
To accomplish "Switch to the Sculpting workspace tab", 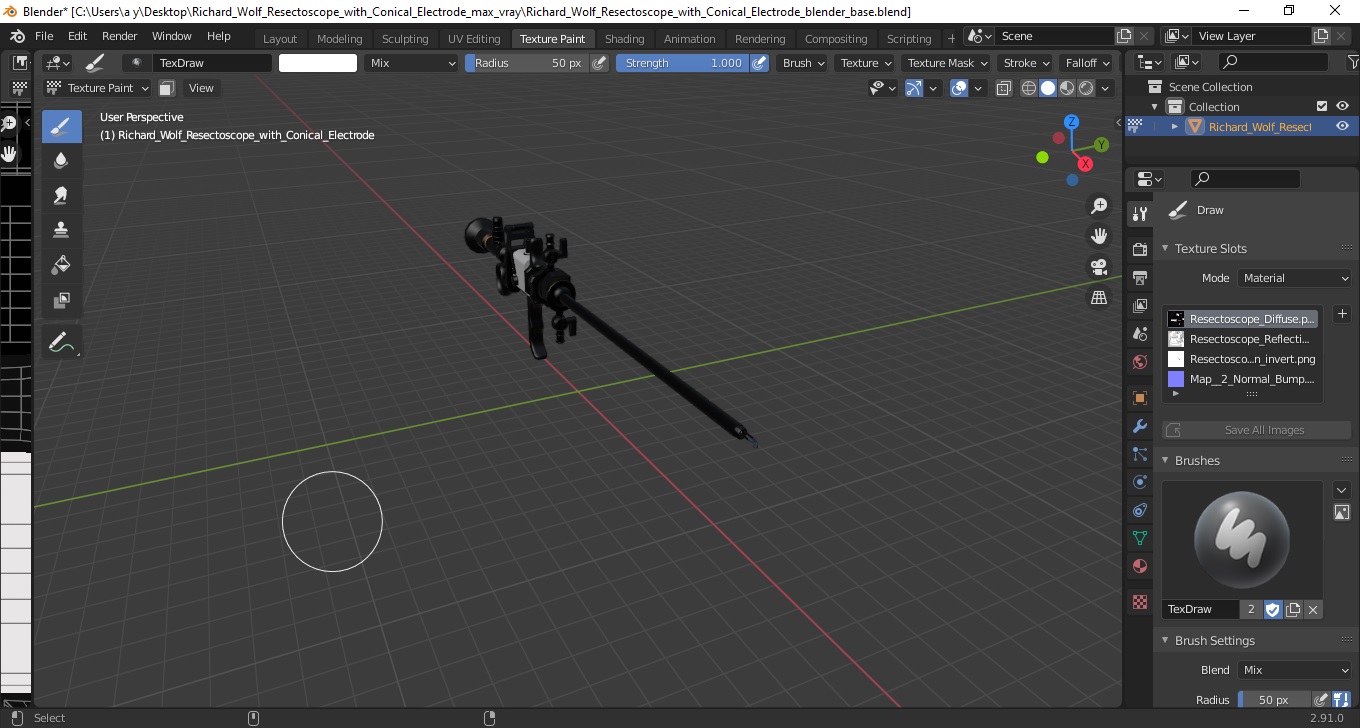I will point(405,38).
